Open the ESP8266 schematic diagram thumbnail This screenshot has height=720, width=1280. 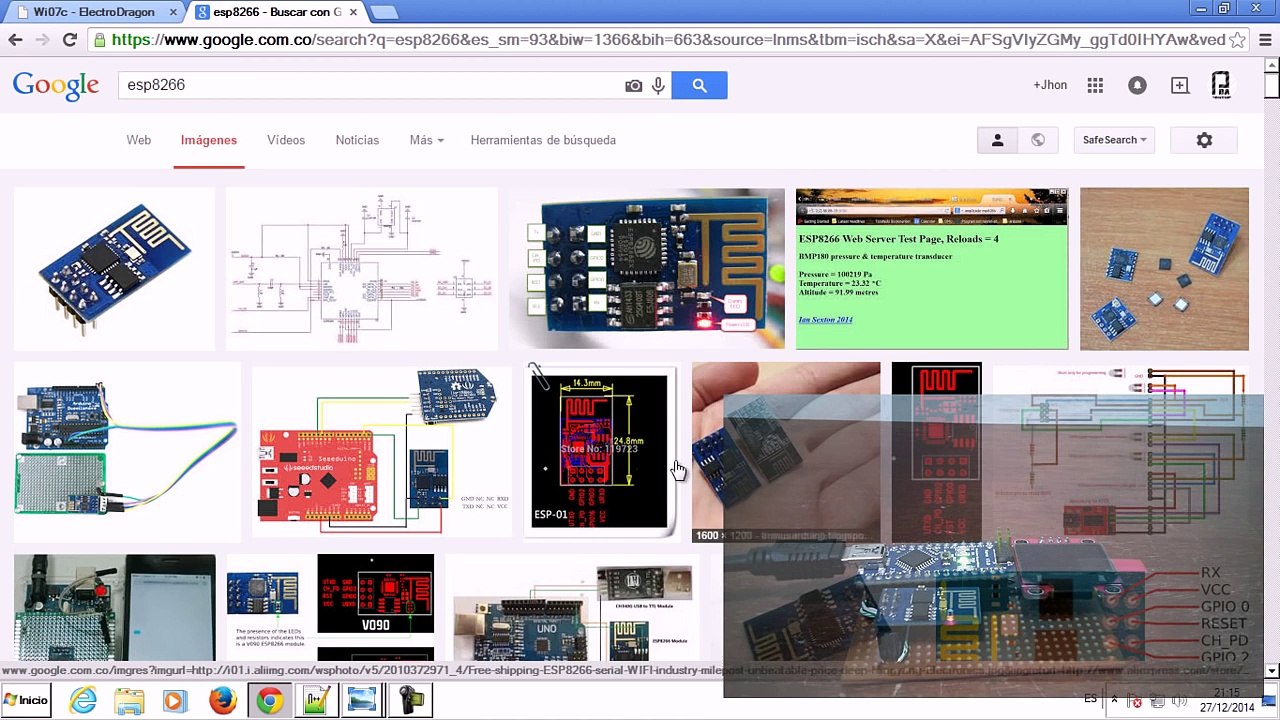362,268
